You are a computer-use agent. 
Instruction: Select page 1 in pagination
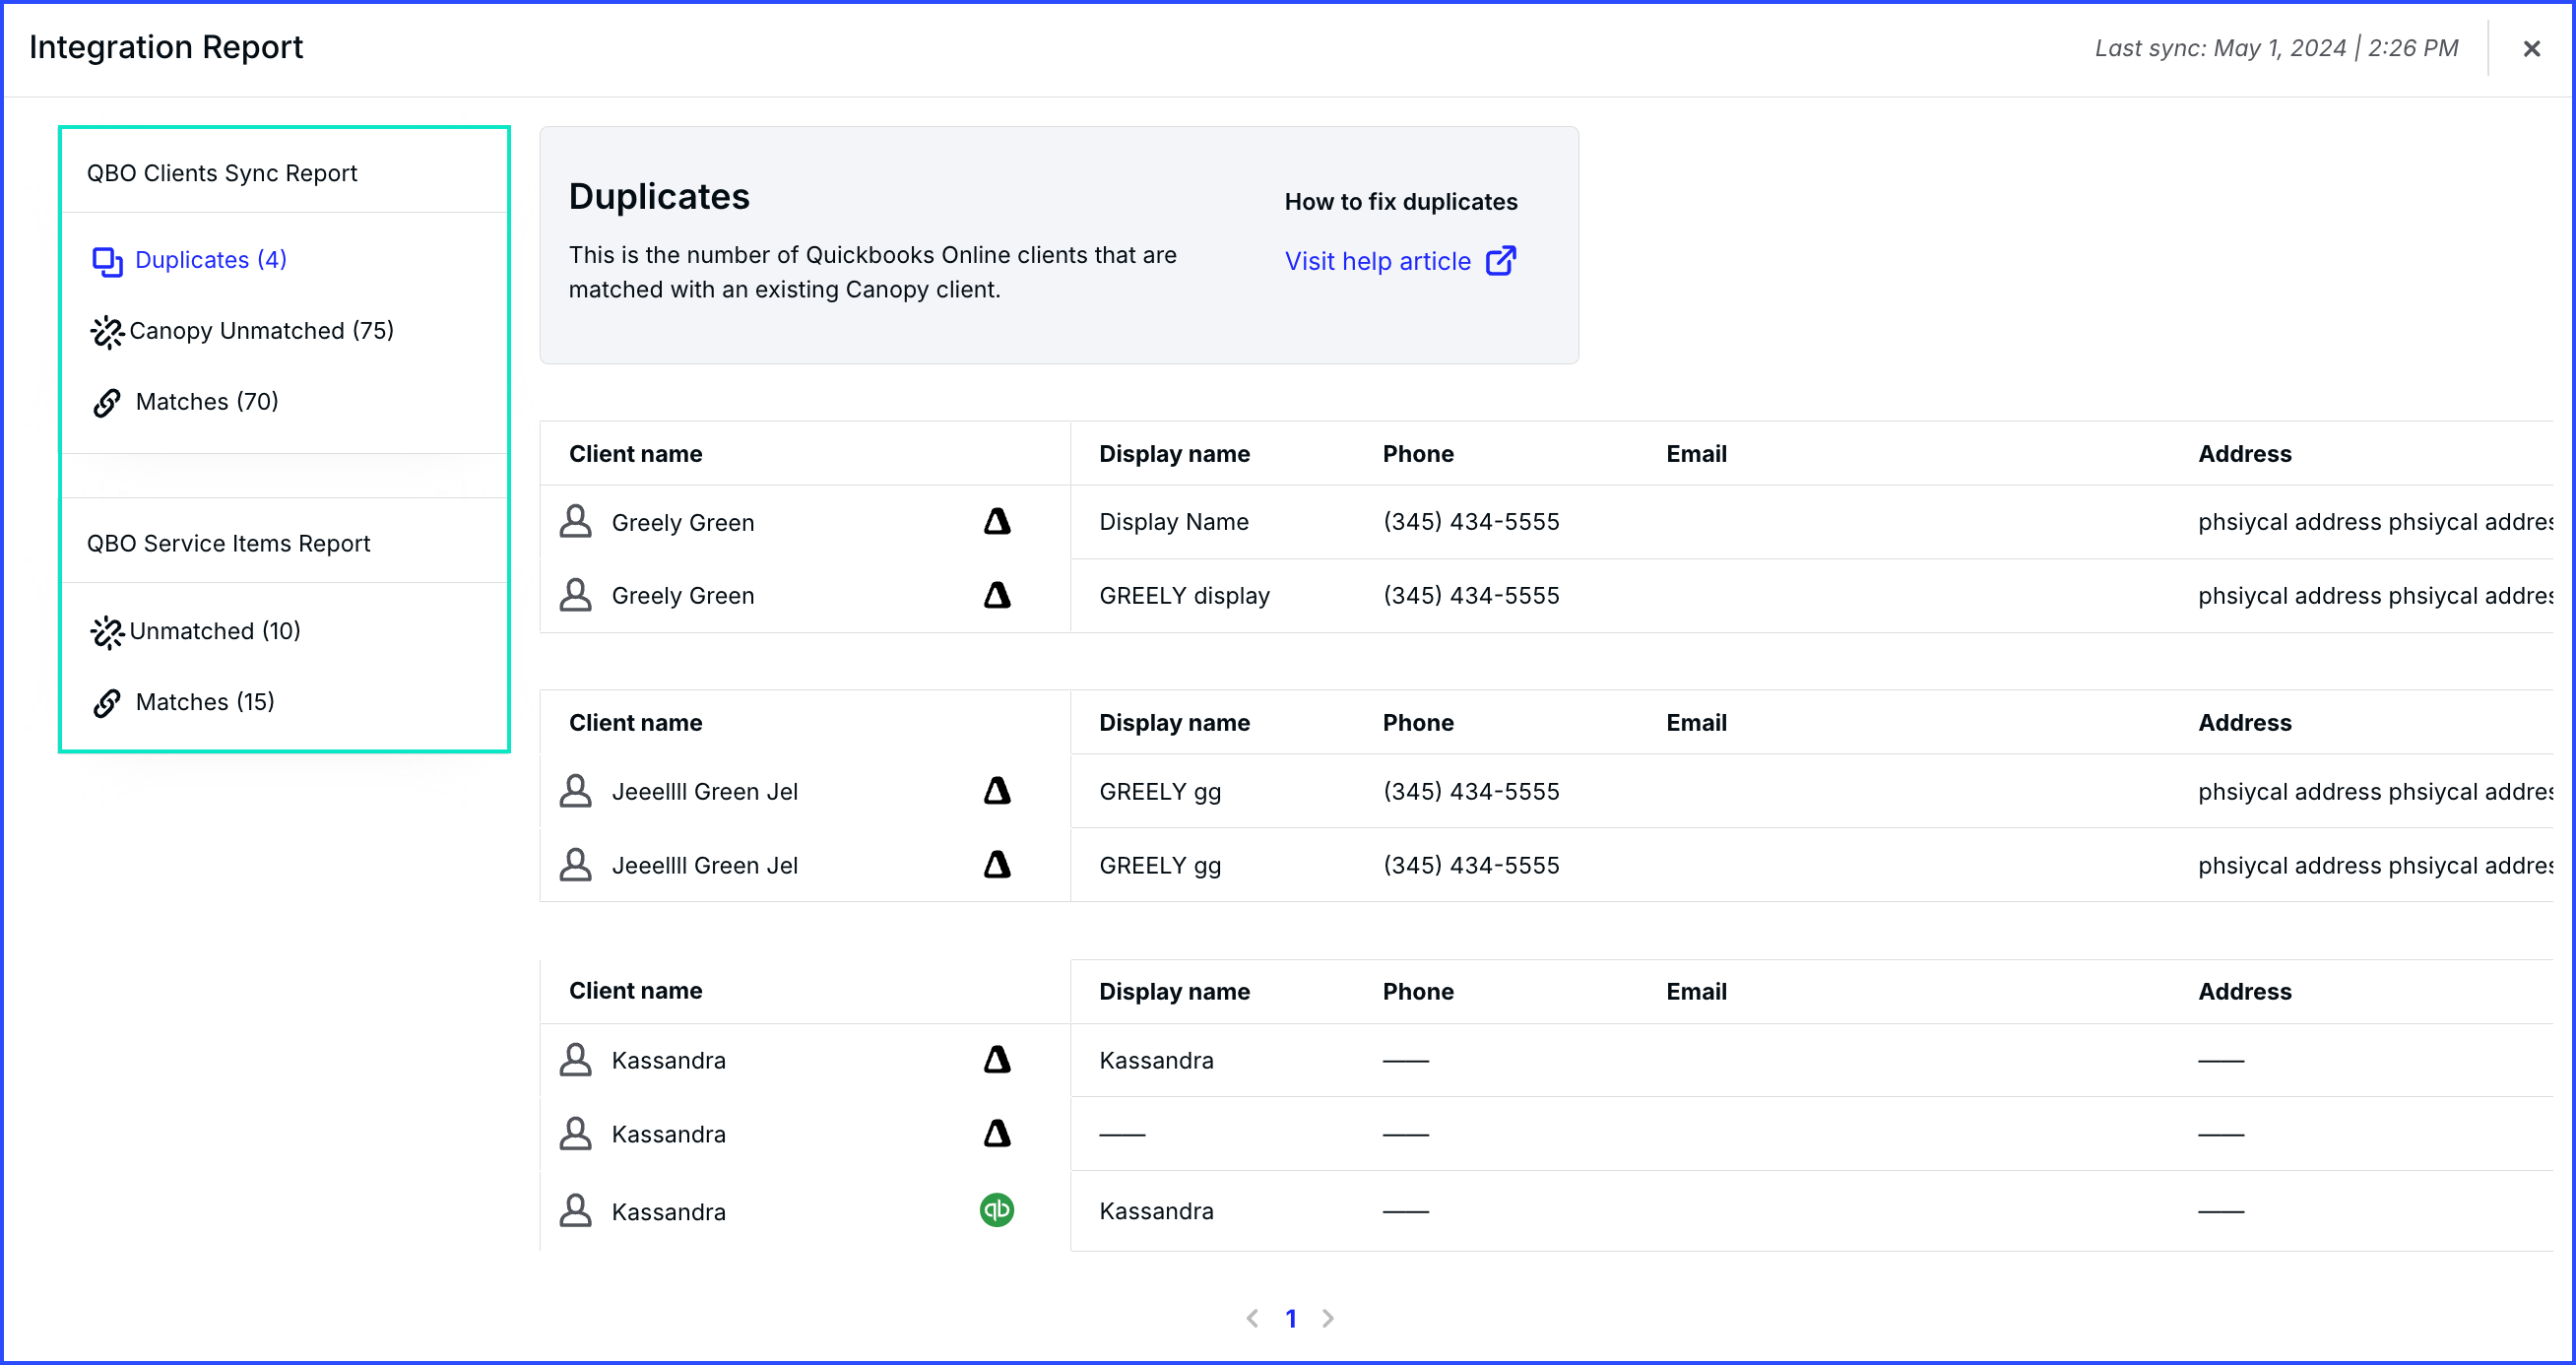(x=1291, y=1319)
